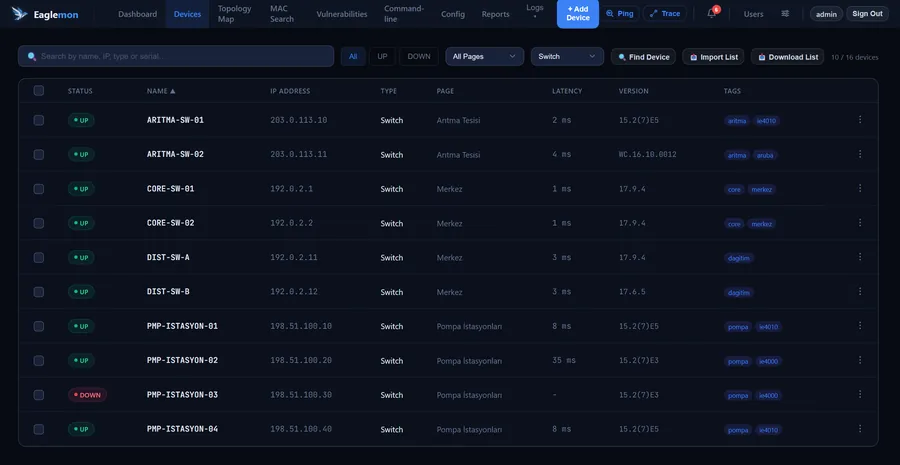The image size is (900, 465).
Task: Open row menu for CORE-SW-02
Action: coord(860,223)
